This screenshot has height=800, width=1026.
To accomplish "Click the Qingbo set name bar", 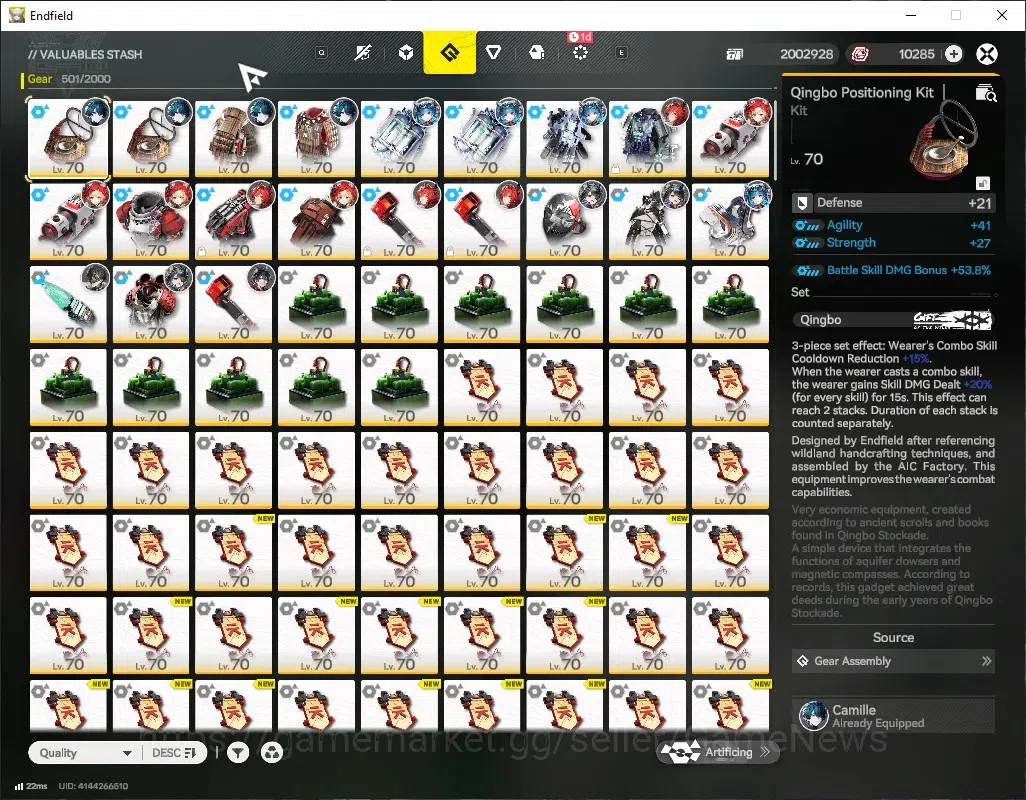I will pos(893,320).
